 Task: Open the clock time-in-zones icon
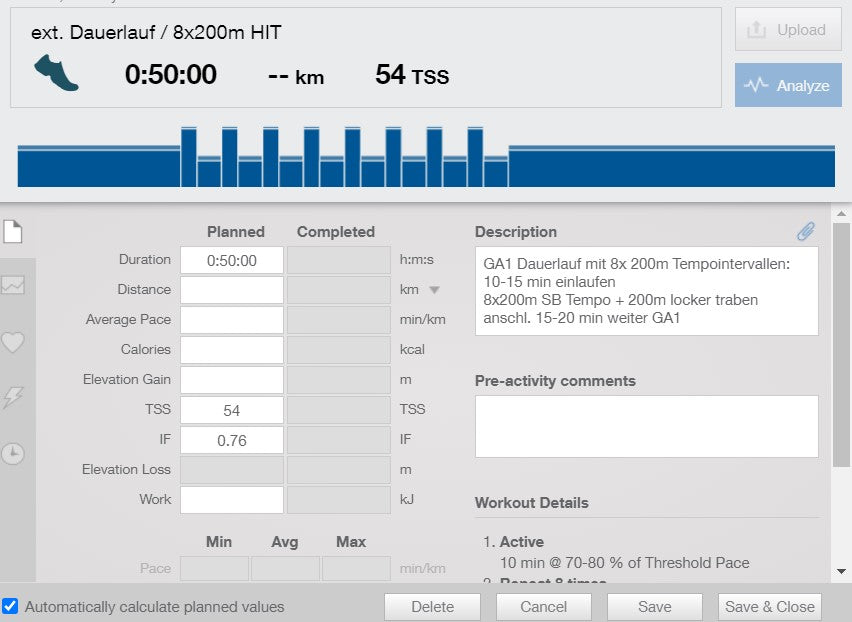pos(12,453)
